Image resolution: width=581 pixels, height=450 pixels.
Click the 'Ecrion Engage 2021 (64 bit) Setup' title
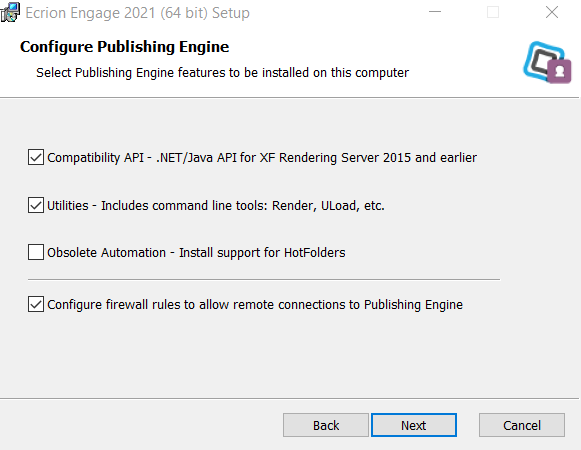pos(137,13)
